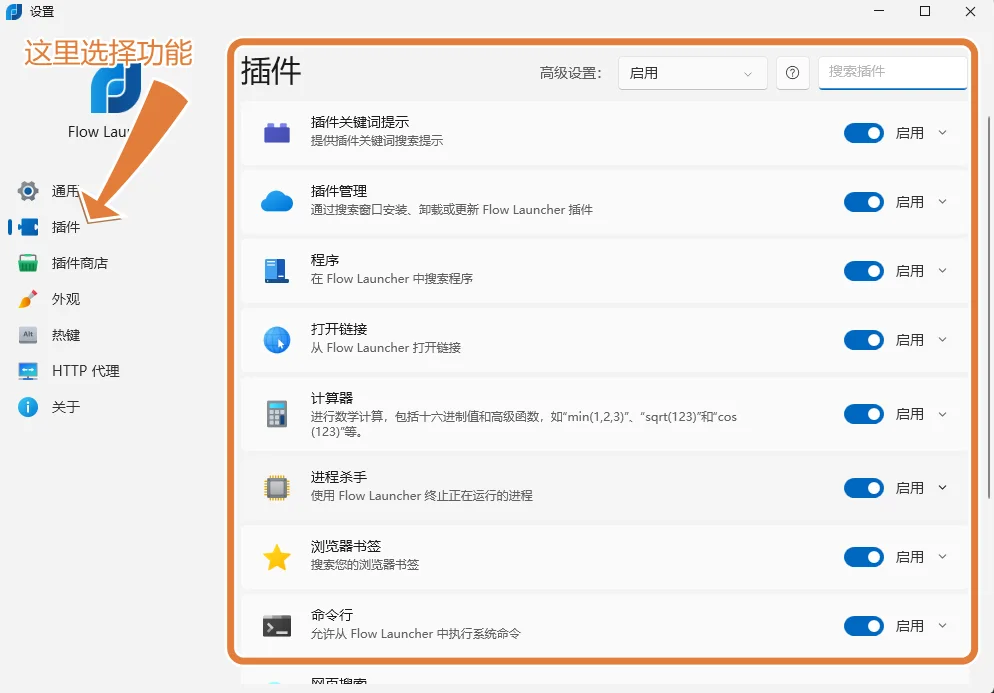Click the yellow star icon for 浏览器书签
Image resolution: width=994 pixels, height=693 pixels.
tap(277, 557)
